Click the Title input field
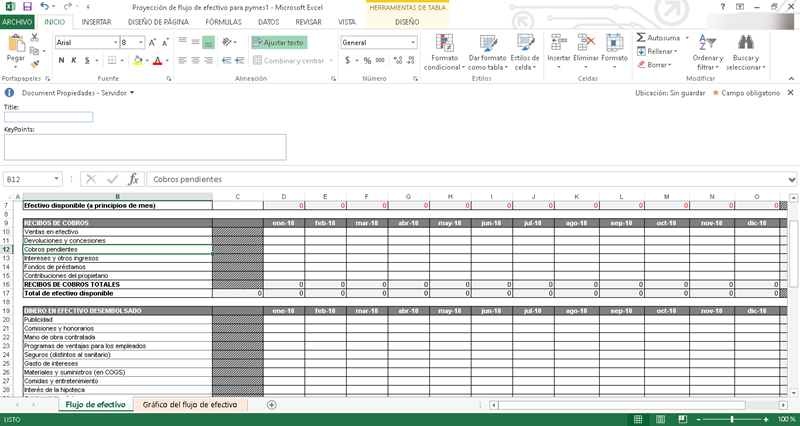This screenshot has width=800, height=426. click(x=48, y=117)
